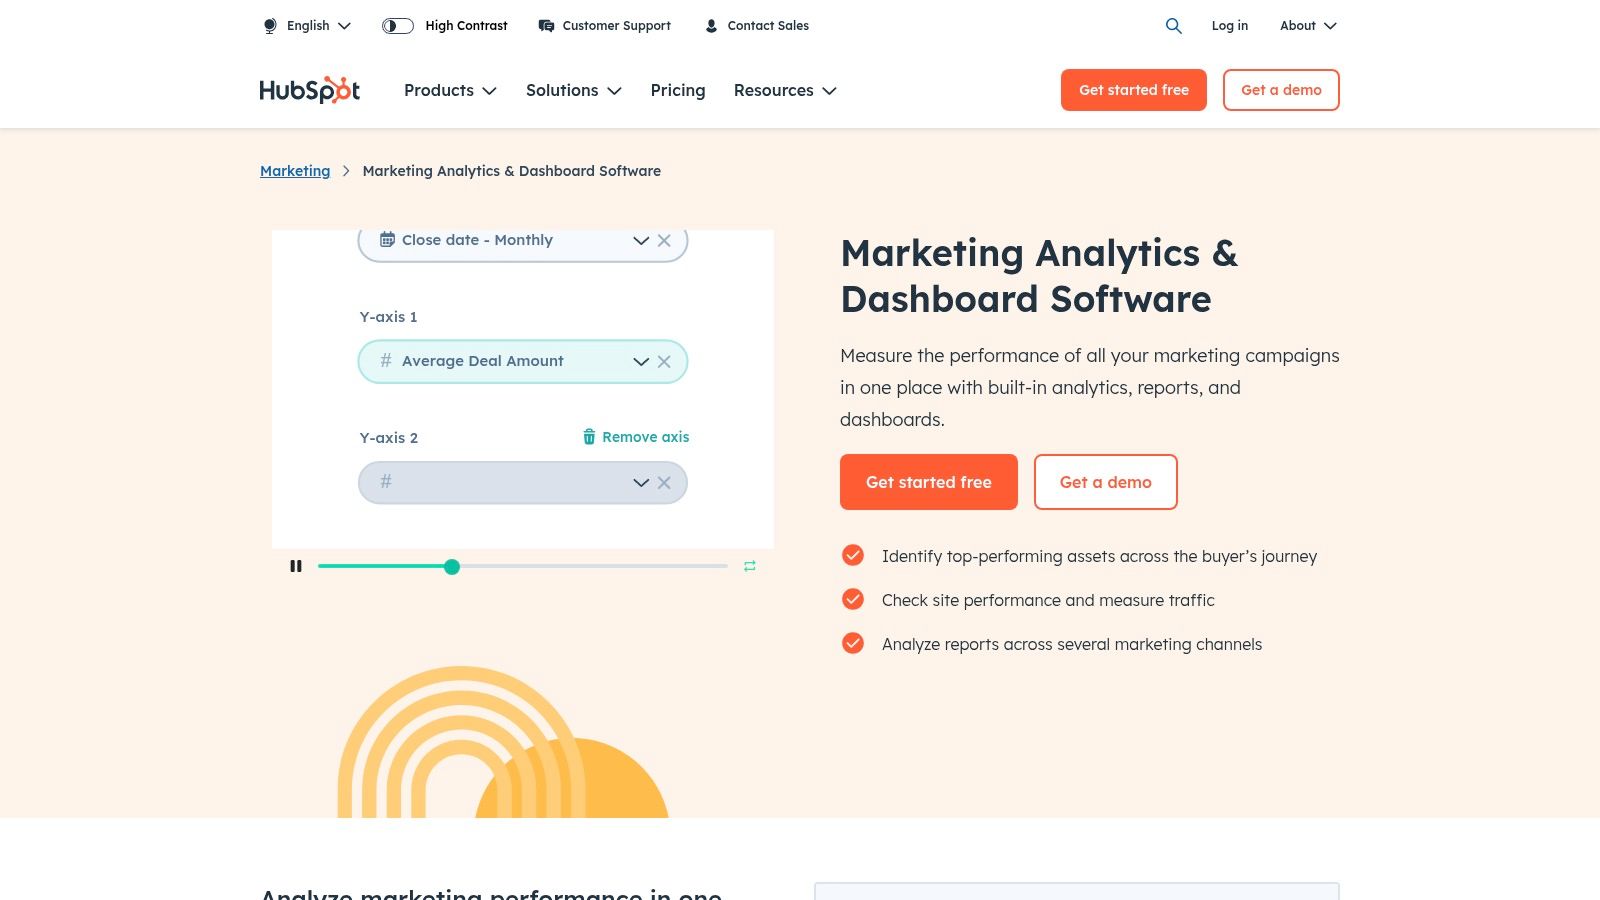Click the HubSpot logo
The image size is (1600, 900).
tap(310, 90)
